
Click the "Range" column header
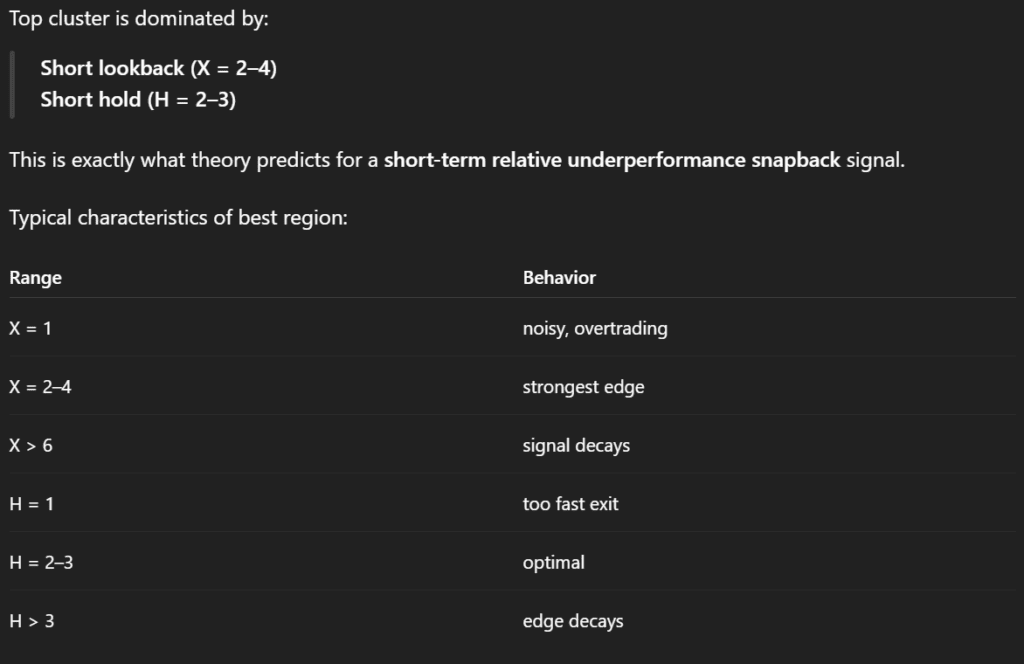(x=36, y=278)
